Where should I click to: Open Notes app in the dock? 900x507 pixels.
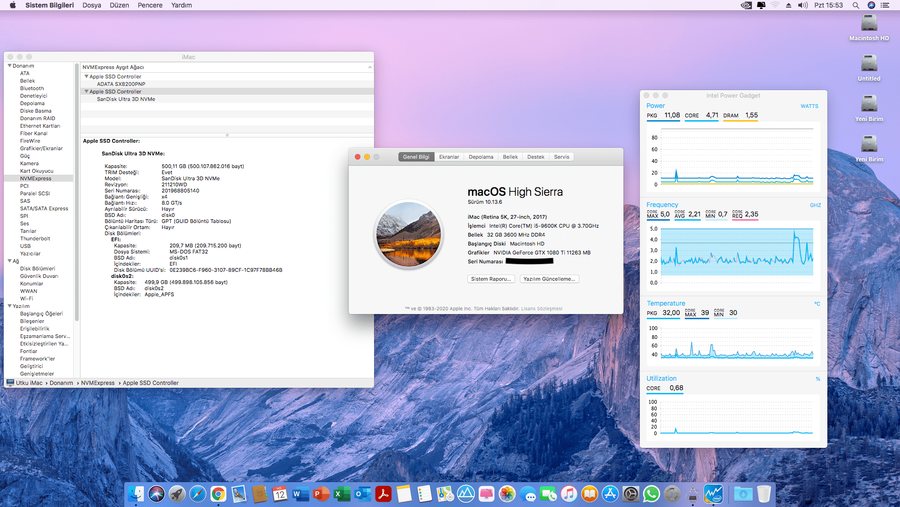[404, 494]
